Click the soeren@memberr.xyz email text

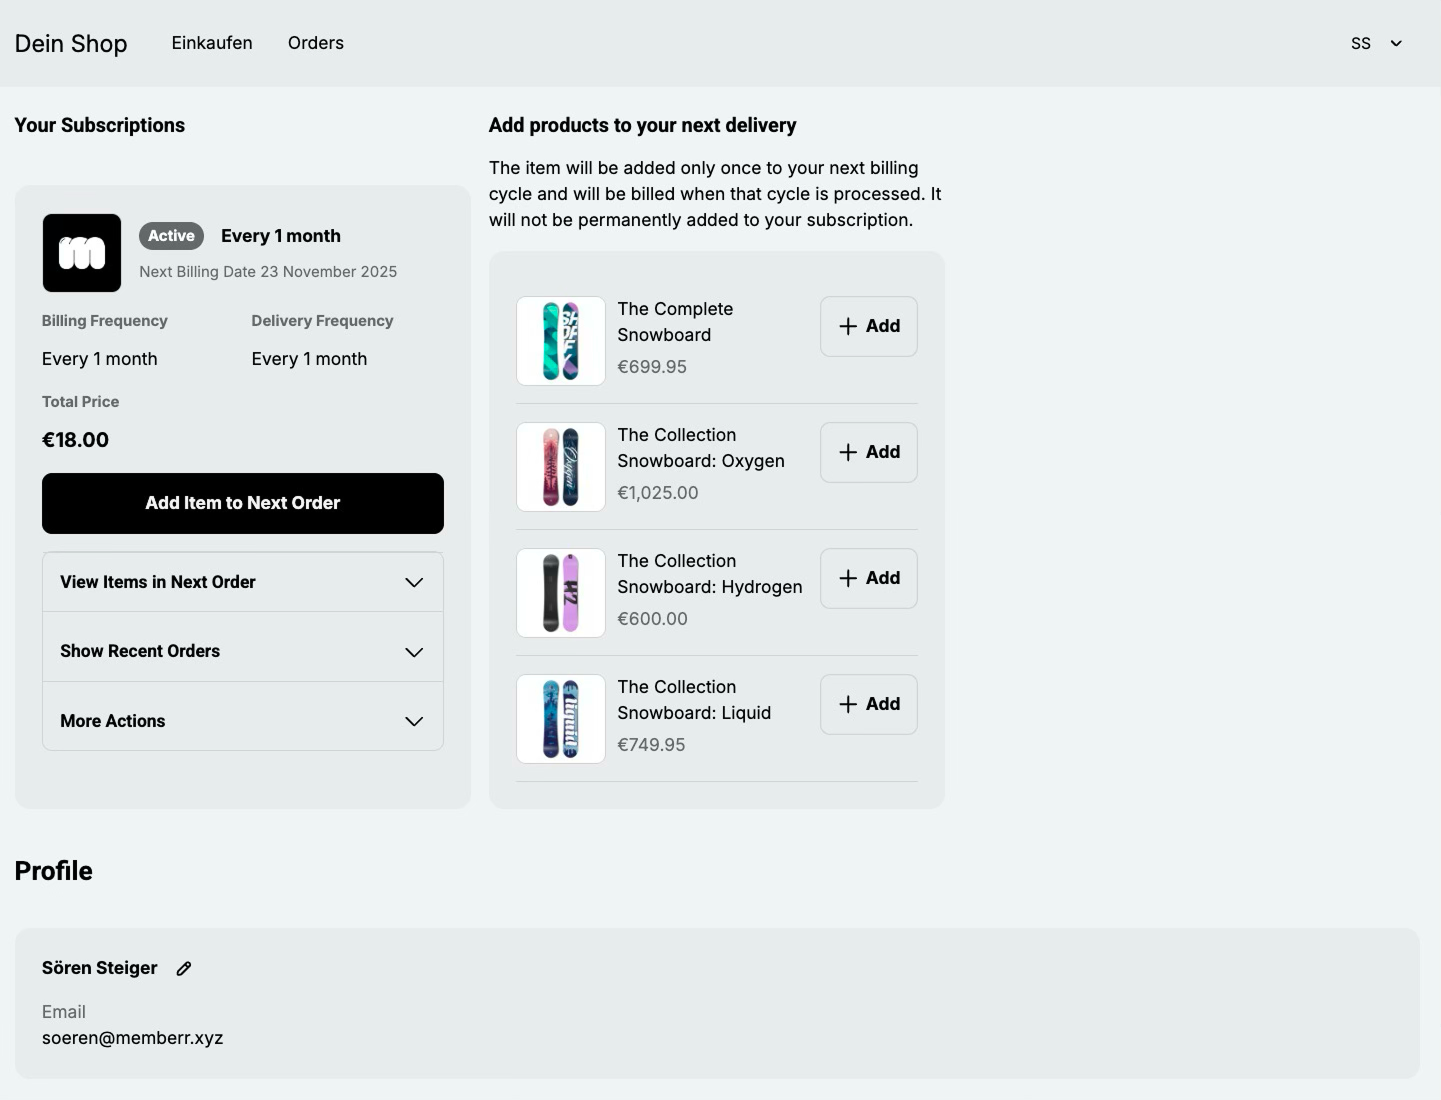click(133, 1038)
